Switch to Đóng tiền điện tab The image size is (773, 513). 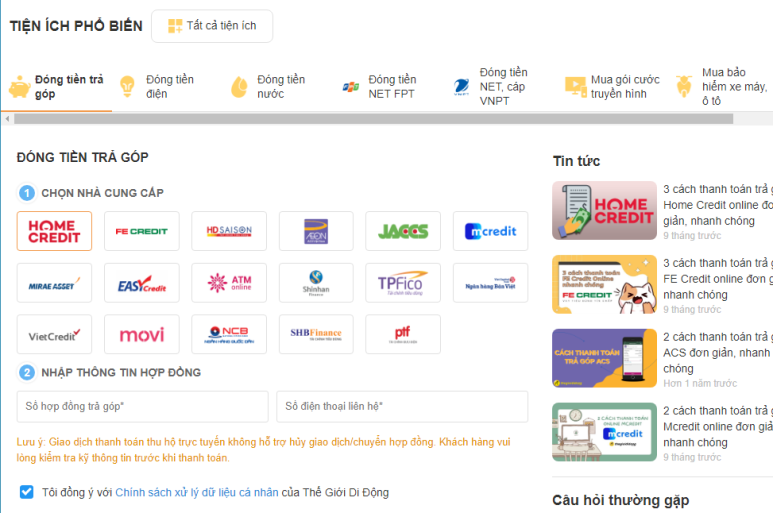pos(158,87)
